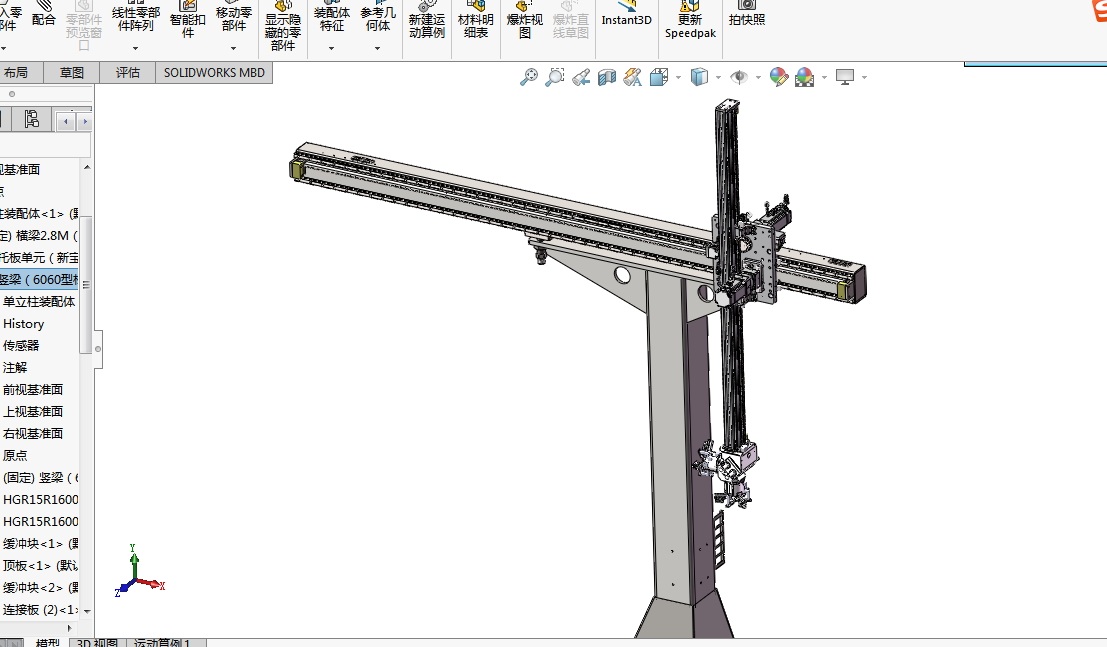Select the Zoom to Area tool

(x=554, y=77)
